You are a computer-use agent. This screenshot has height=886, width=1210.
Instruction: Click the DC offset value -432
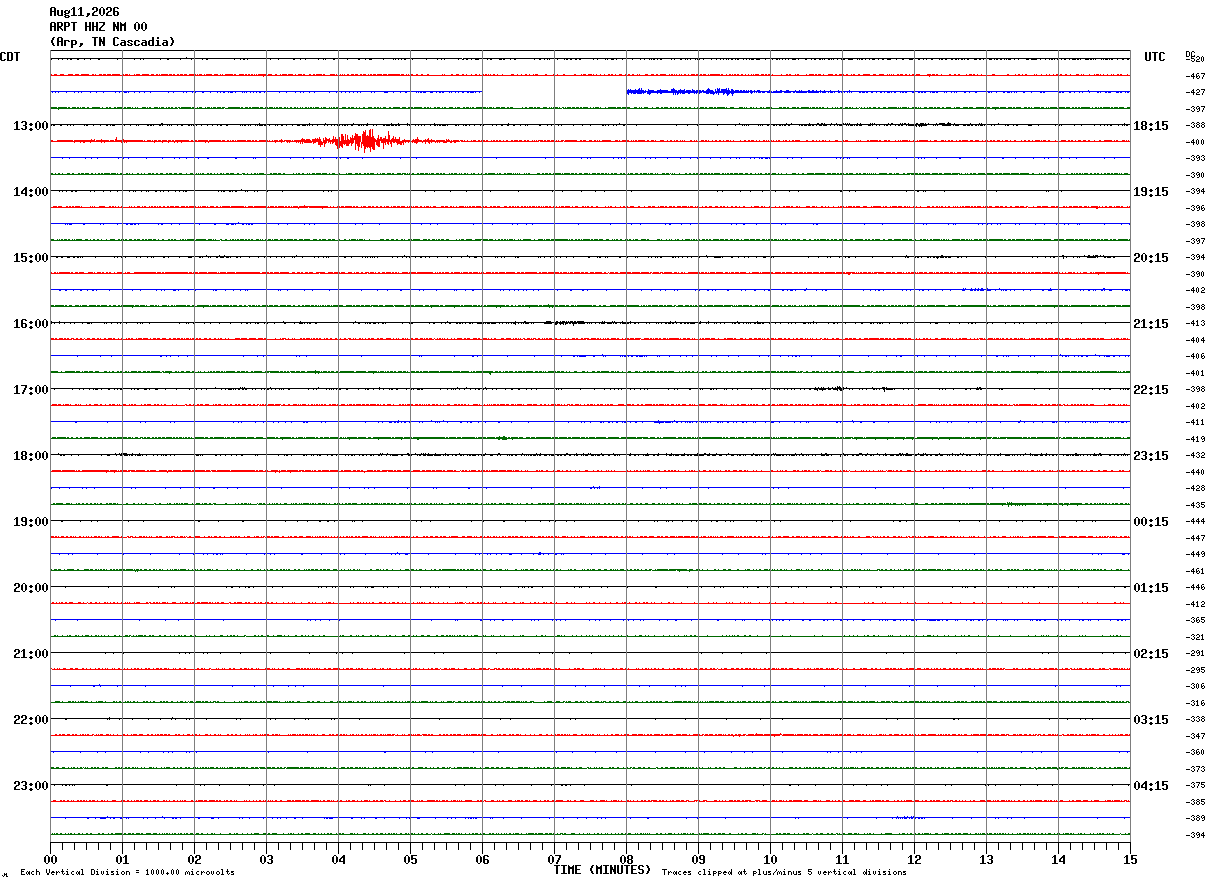1195,455
